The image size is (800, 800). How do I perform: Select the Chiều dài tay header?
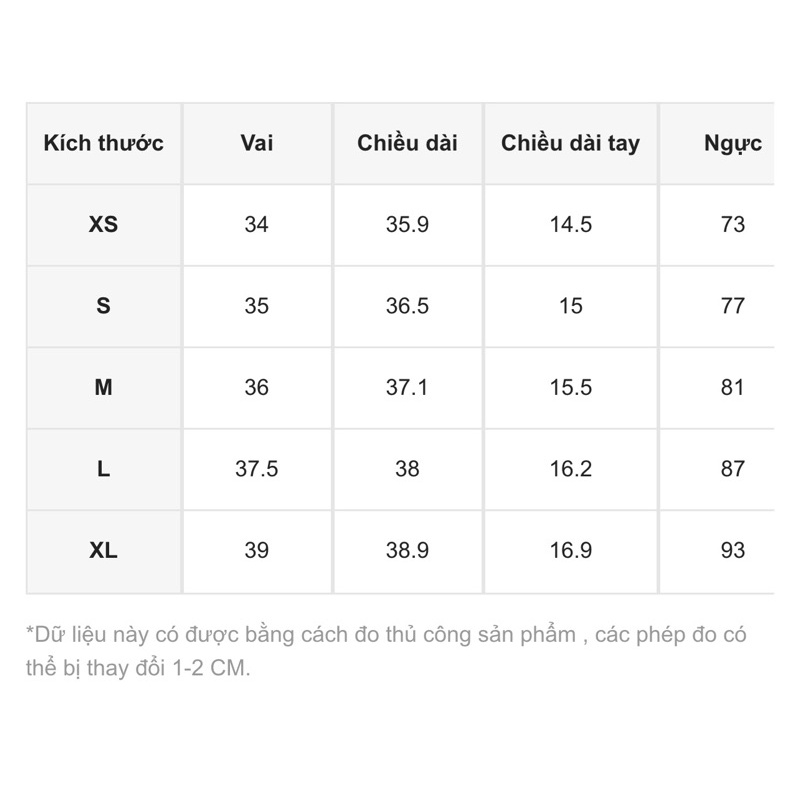pos(570,143)
